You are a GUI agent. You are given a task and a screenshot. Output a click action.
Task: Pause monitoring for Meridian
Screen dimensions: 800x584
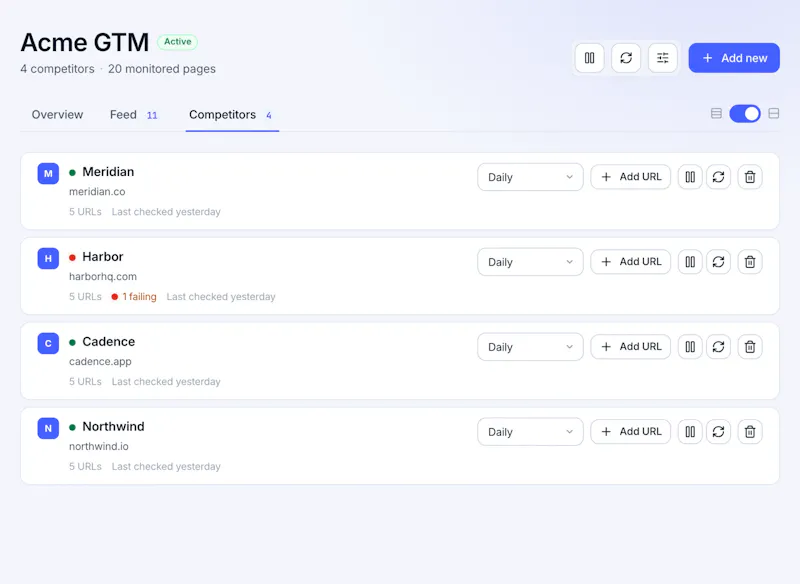[690, 177]
